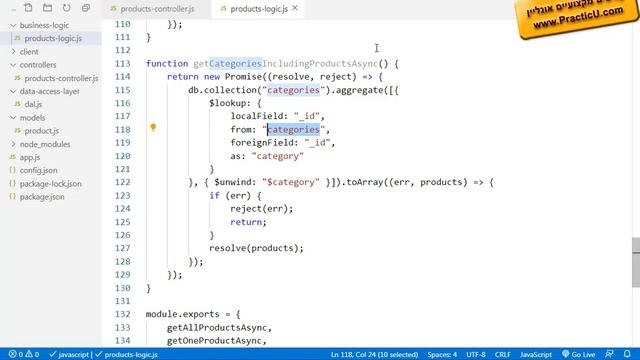Click "$category" in the $unwind stage
This screenshot has height=360, width=640.
pyautogui.click(x=291, y=182)
